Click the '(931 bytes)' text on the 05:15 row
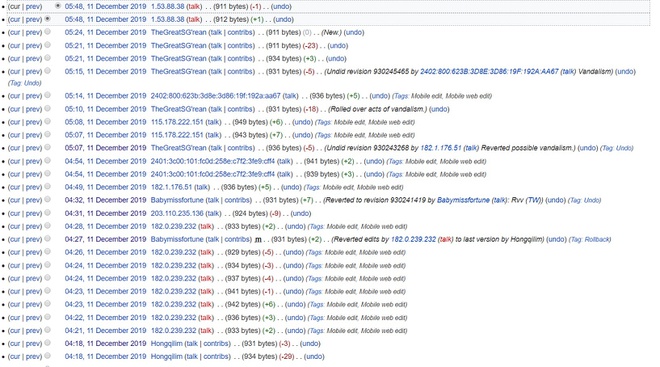The width and height of the screenshot is (660, 367). click(283, 72)
